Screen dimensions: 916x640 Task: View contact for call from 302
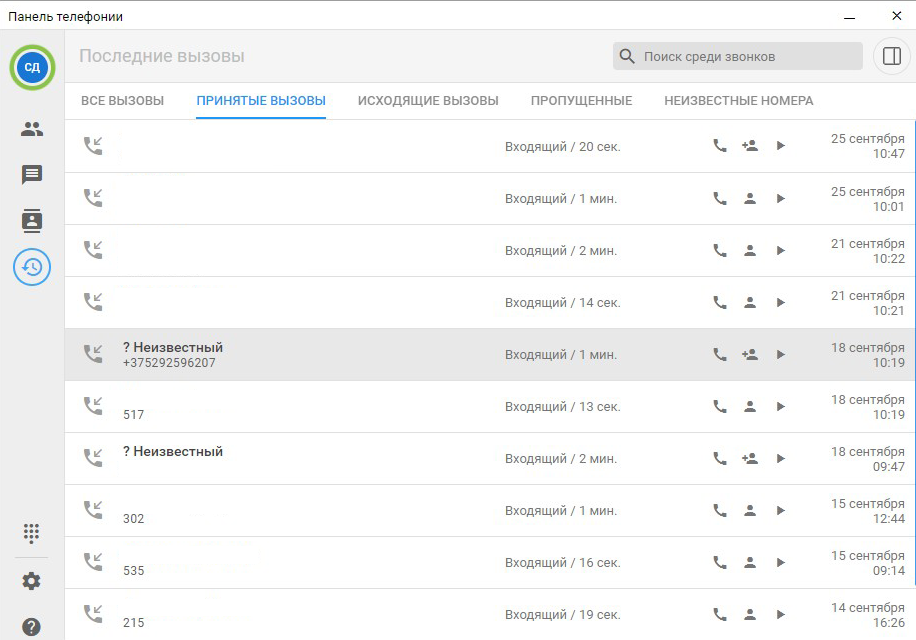coord(750,510)
